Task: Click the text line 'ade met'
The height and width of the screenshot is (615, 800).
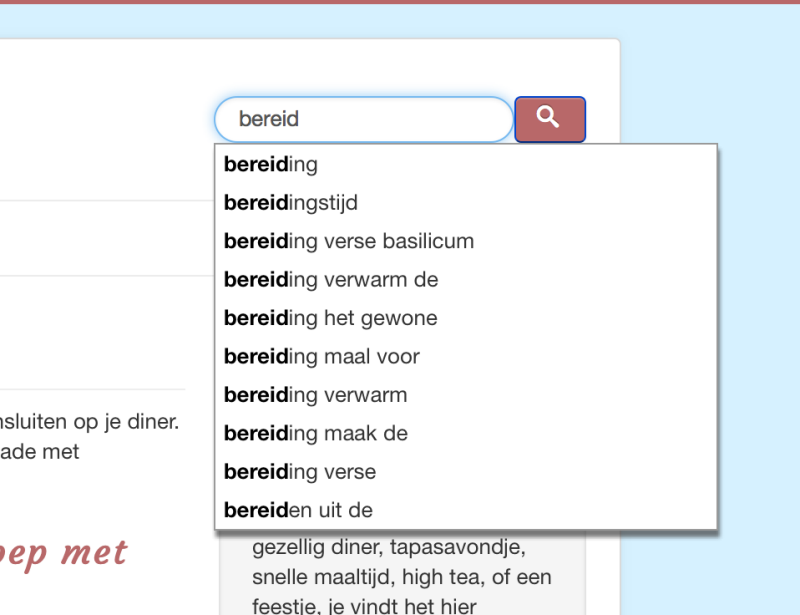Action: pyautogui.click(x=40, y=452)
